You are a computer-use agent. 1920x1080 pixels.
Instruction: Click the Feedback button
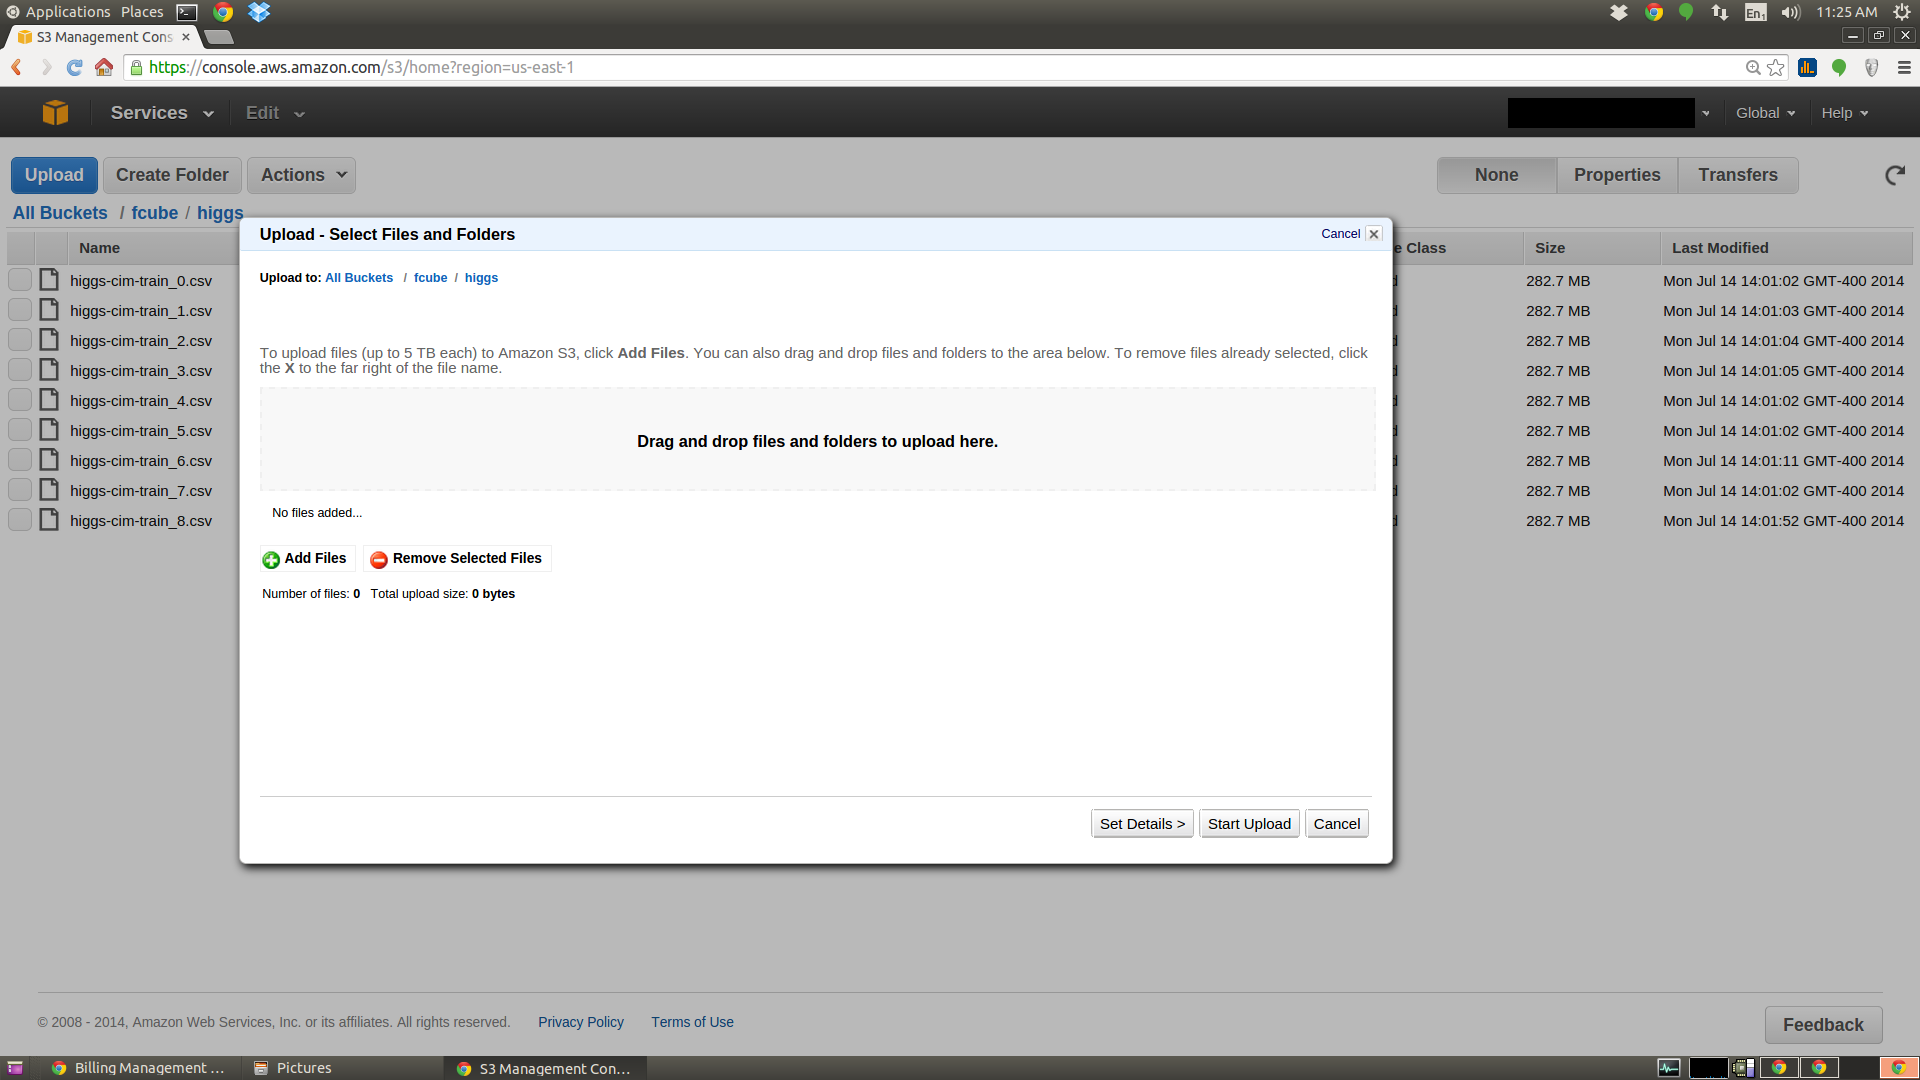[x=1823, y=1025]
